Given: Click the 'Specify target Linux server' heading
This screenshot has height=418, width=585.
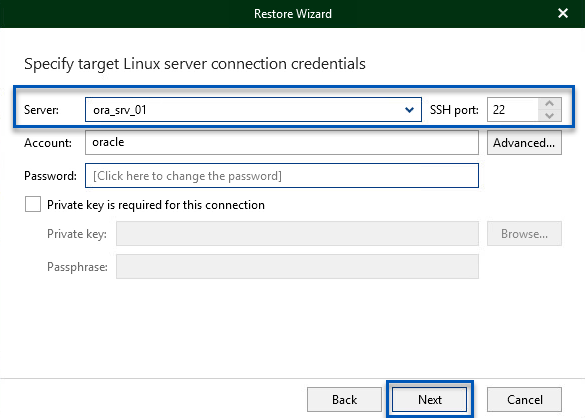Looking at the screenshot, I should pos(195,64).
